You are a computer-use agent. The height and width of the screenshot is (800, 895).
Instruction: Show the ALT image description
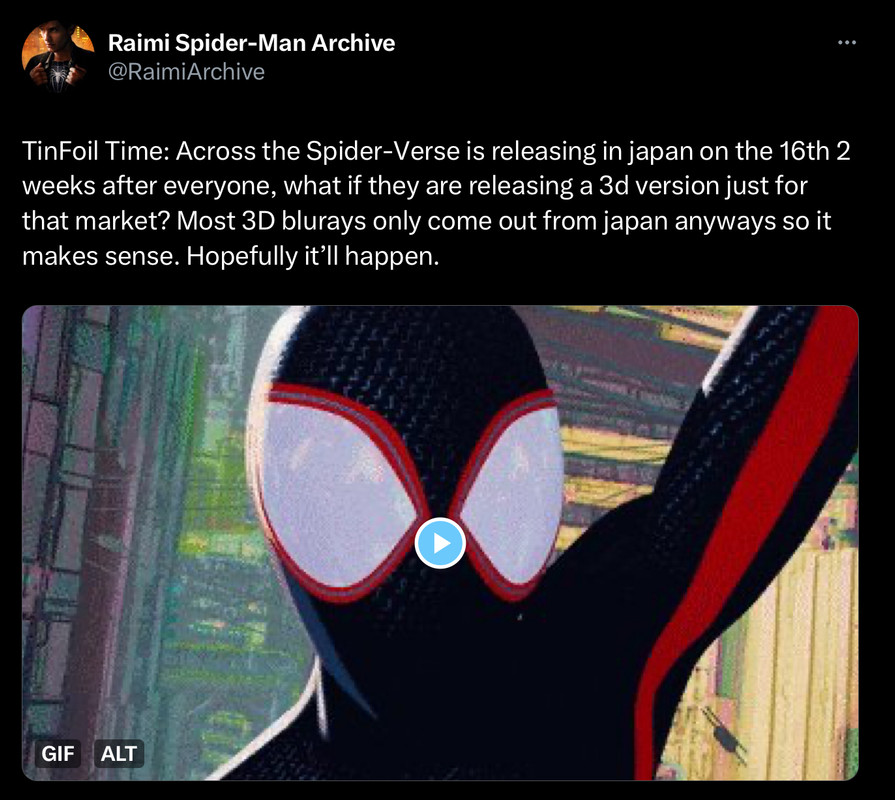coord(119,754)
